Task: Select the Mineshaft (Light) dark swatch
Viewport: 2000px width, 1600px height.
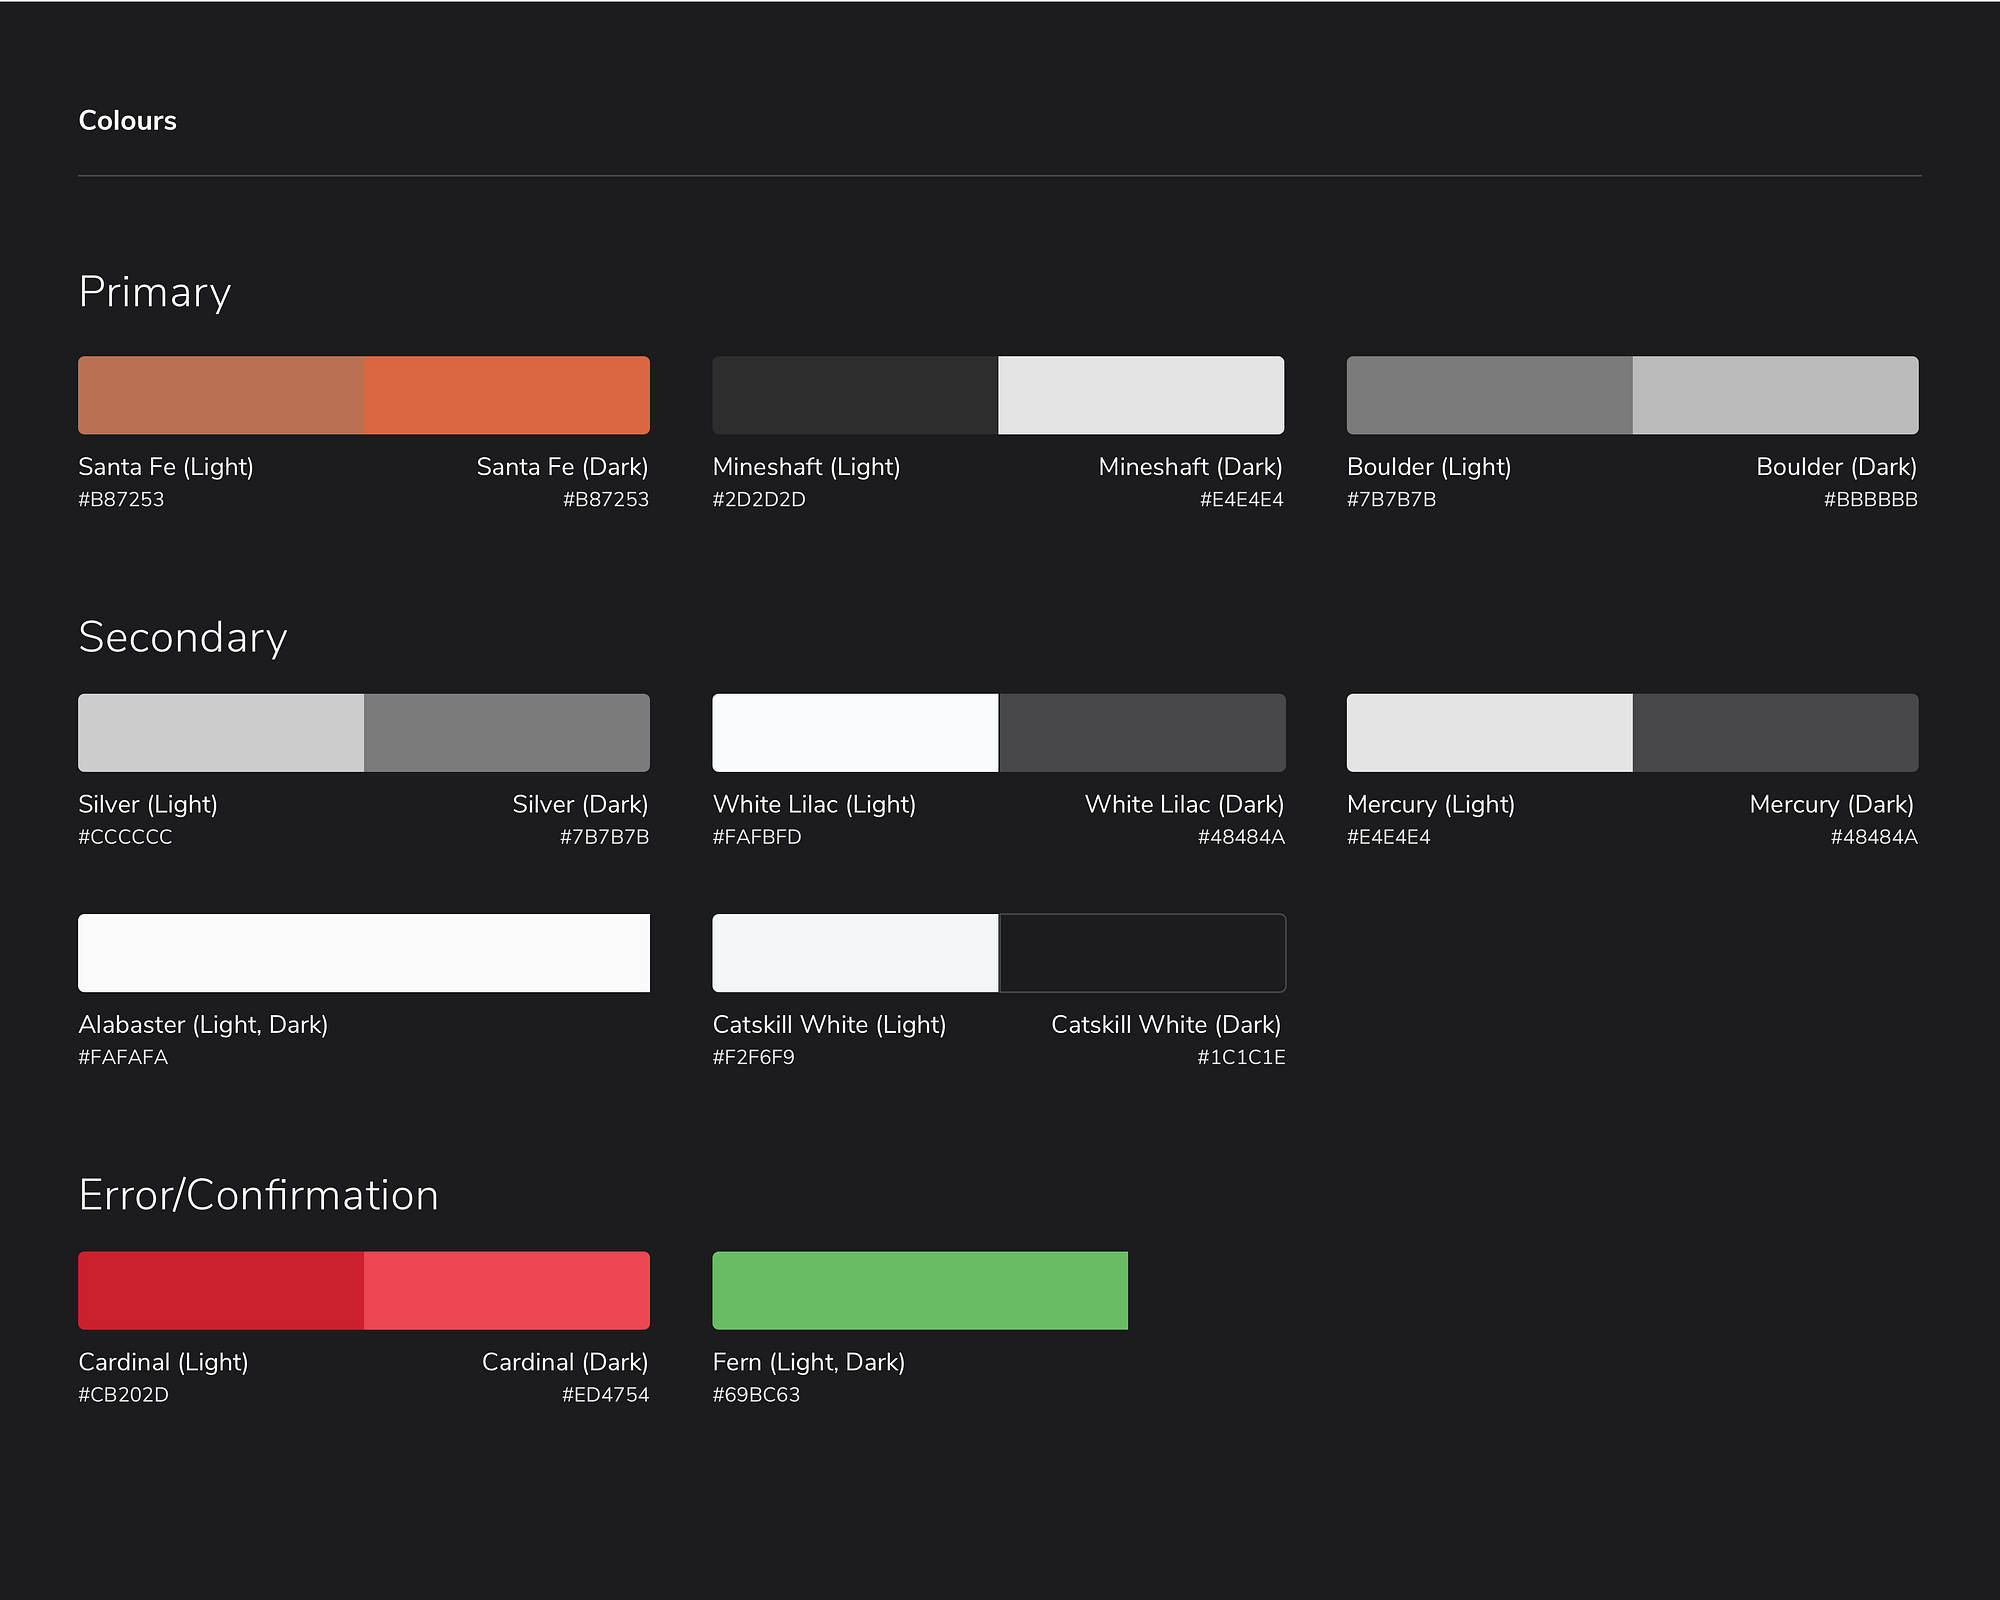Action: [x=855, y=395]
